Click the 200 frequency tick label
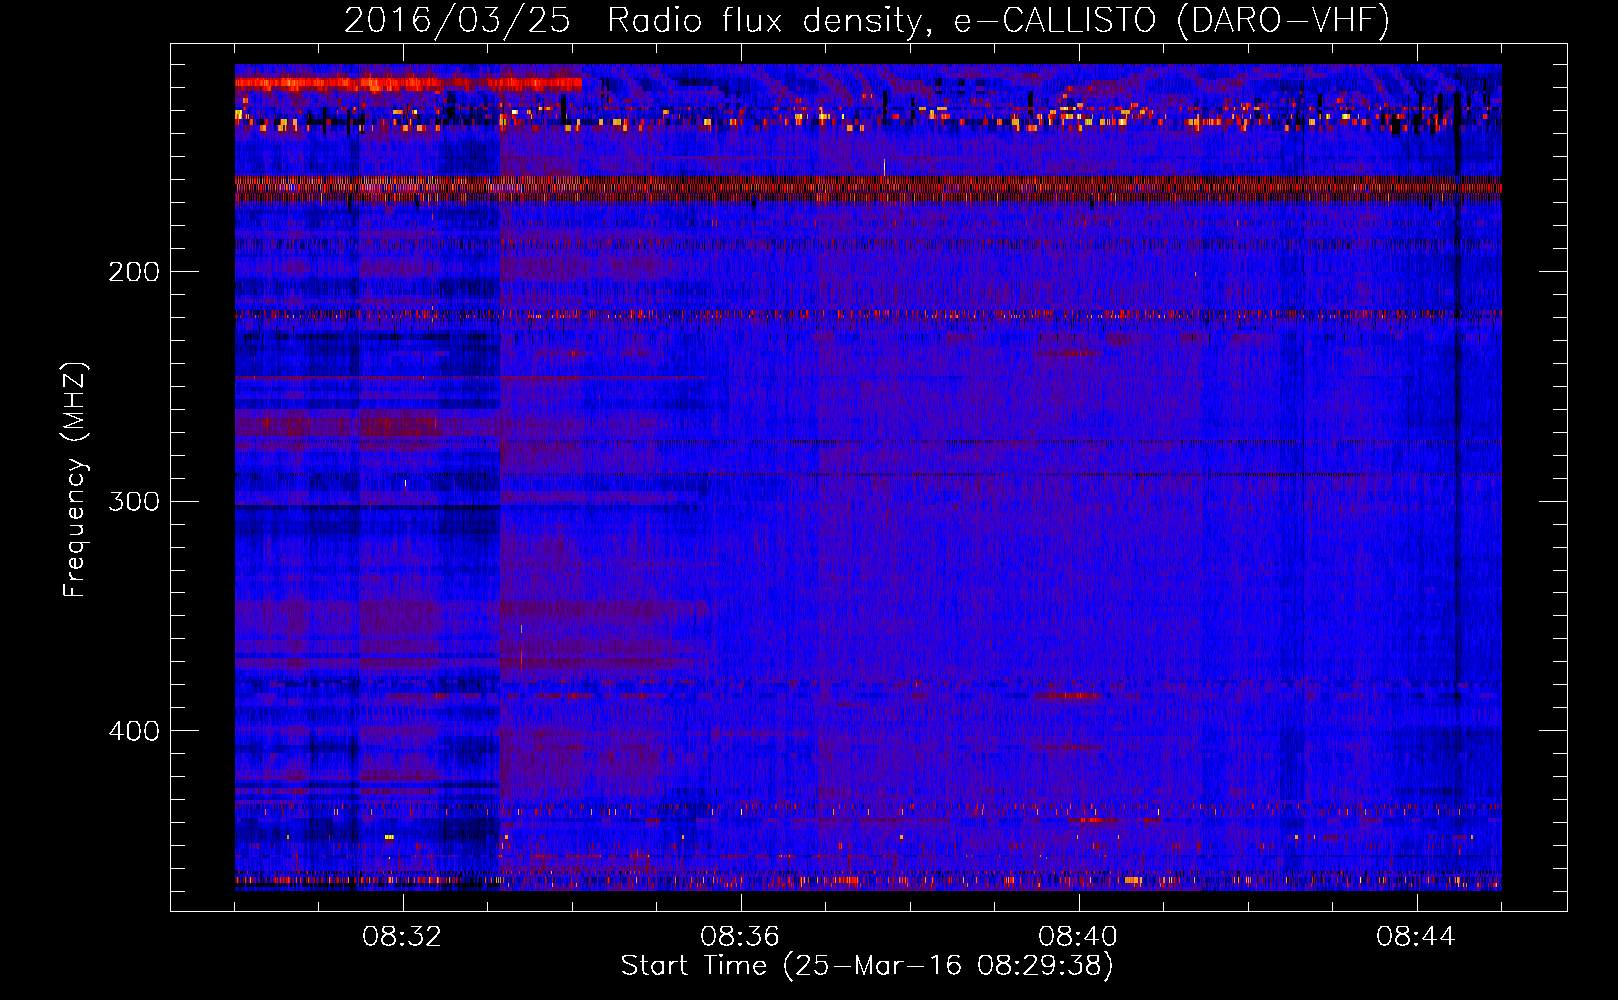1618x1000 pixels. coord(134,272)
